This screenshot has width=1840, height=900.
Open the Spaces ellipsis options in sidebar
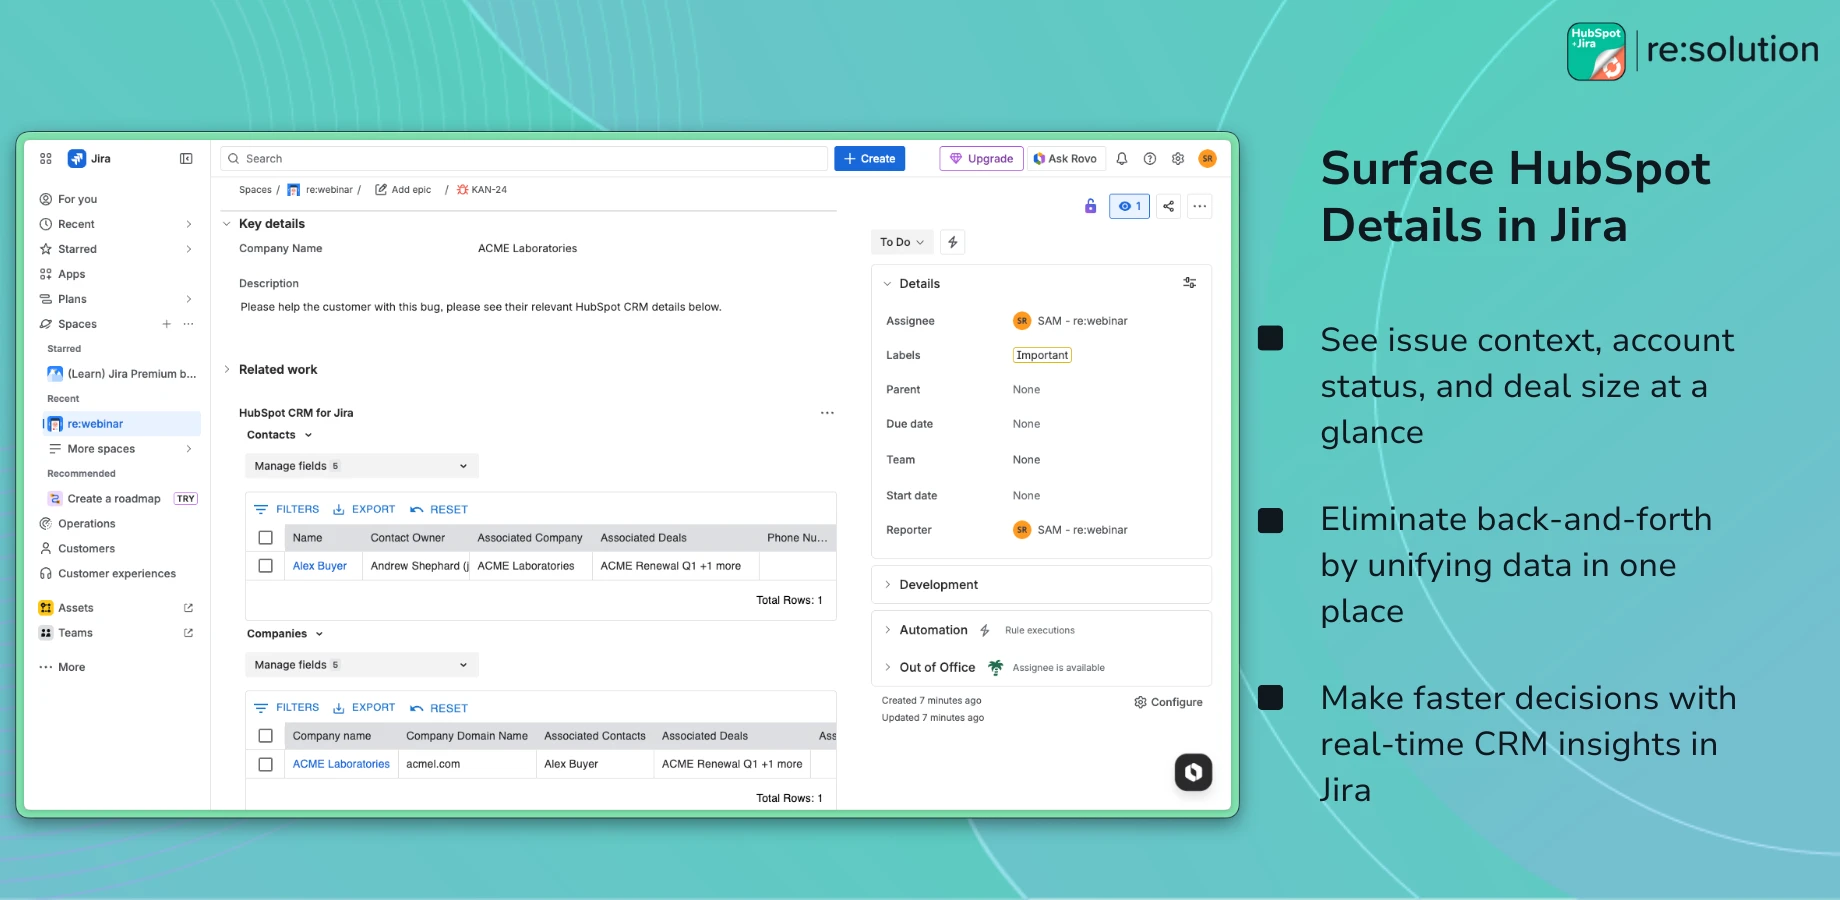coord(189,324)
